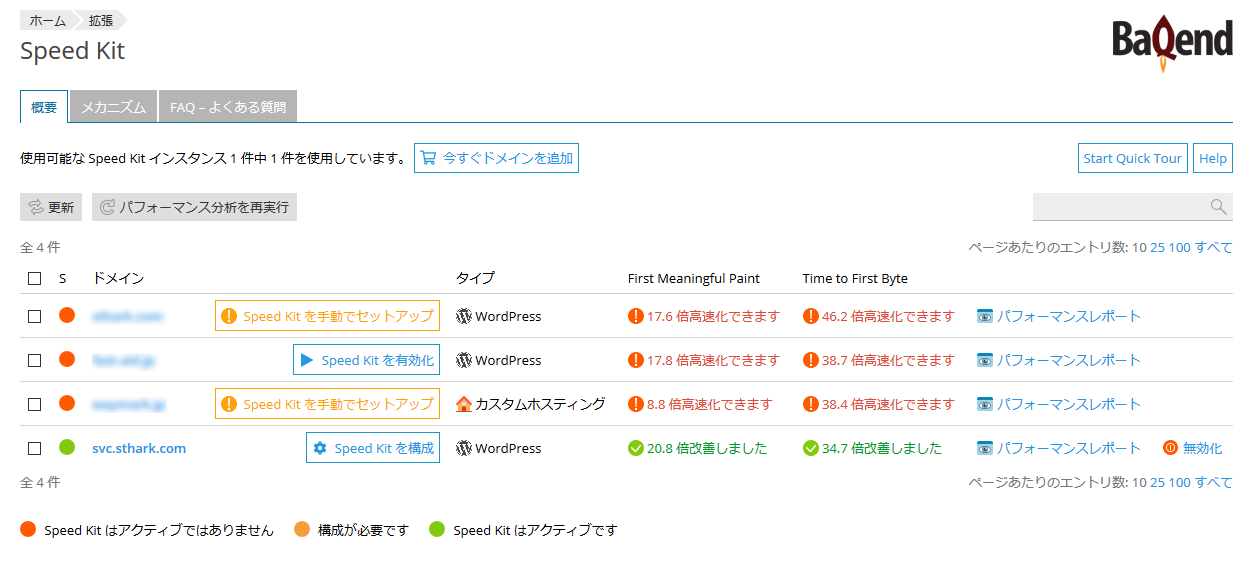This screenshot has height=562, width=1253.
Task: Click the Help button
Action: pos(1212,158)
